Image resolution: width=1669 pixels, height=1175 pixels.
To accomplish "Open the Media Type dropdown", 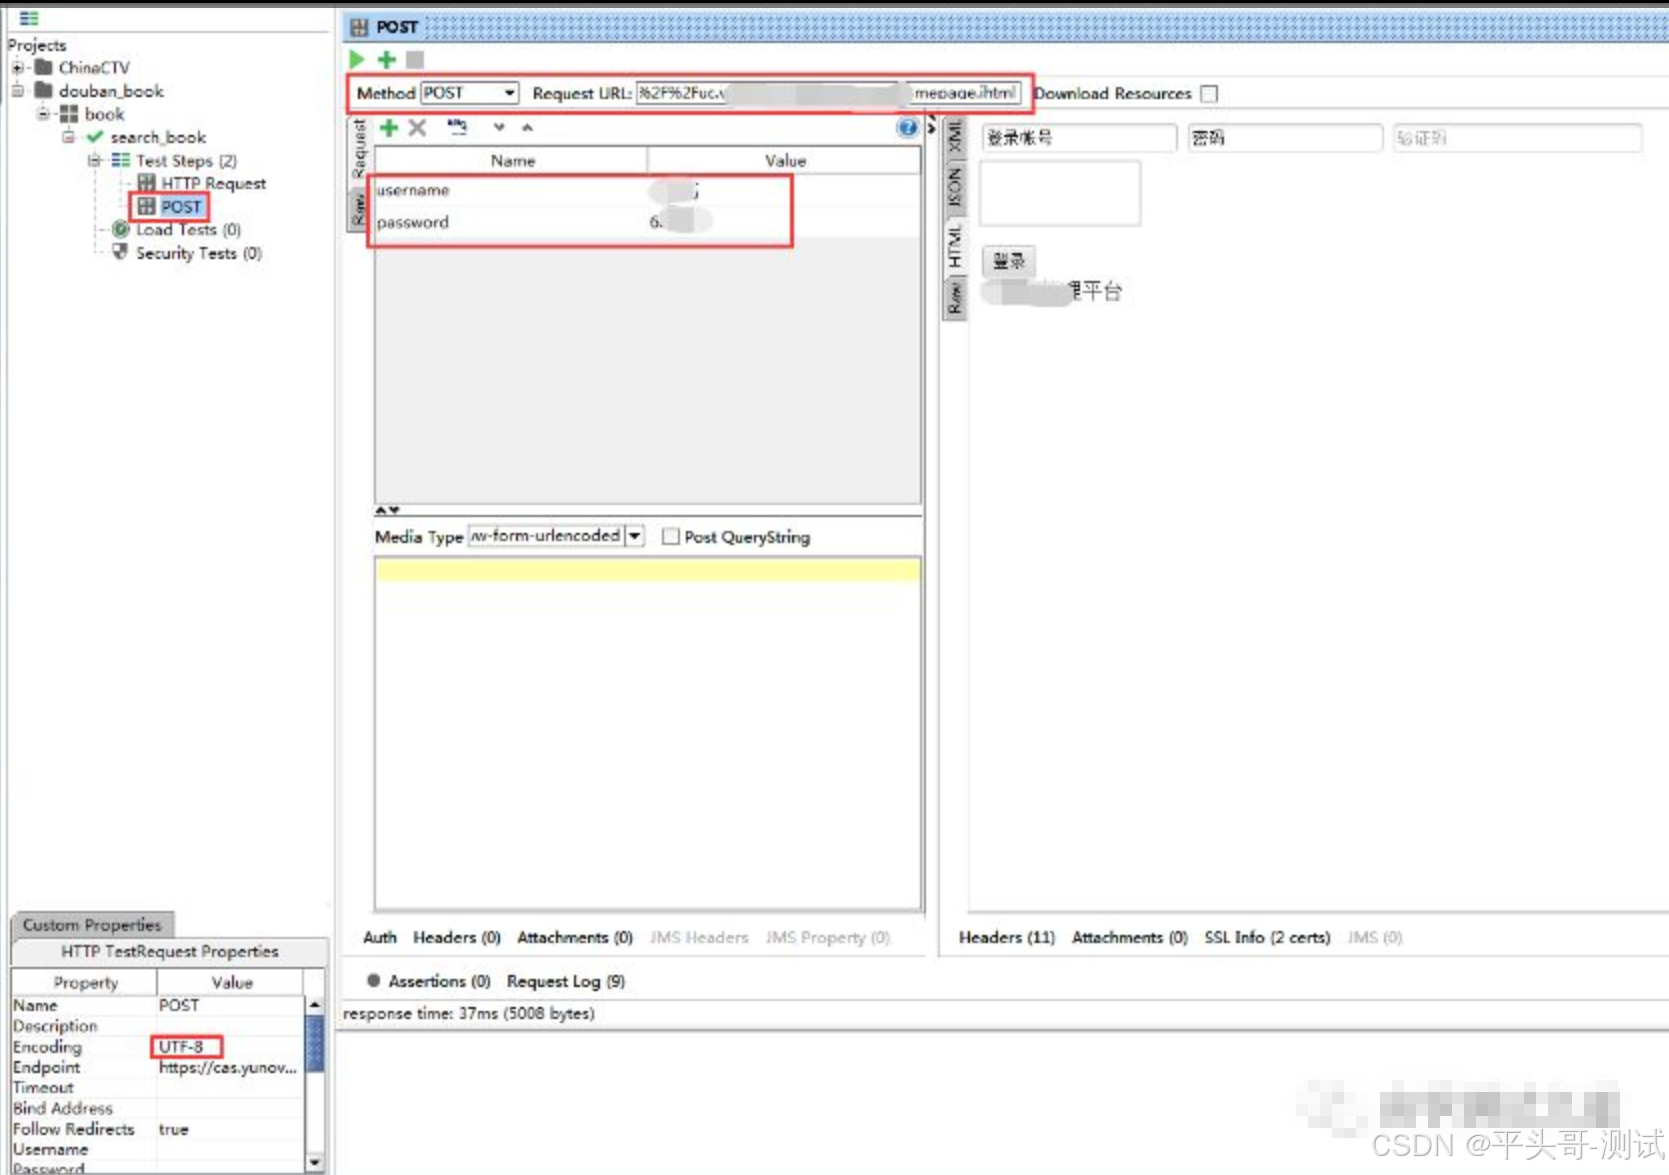I will pos(635,536).
